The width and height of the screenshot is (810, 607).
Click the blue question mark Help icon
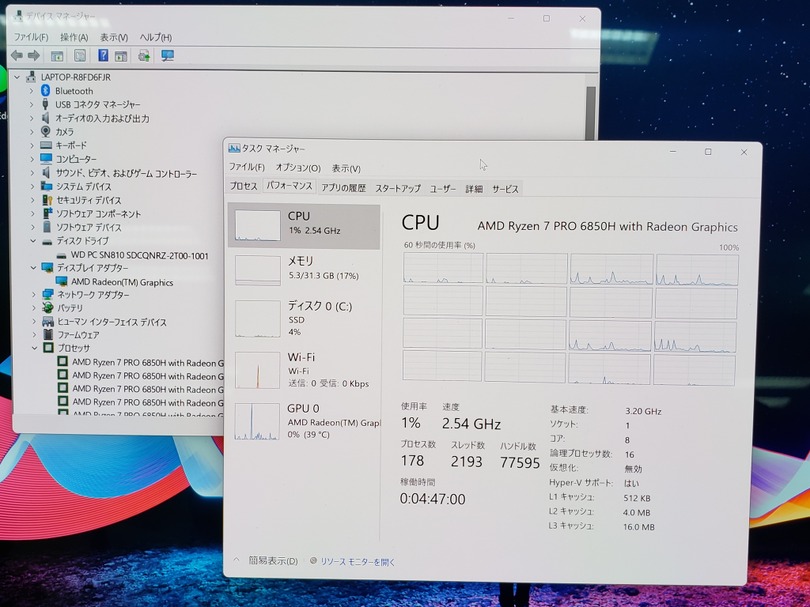point(103,55)
